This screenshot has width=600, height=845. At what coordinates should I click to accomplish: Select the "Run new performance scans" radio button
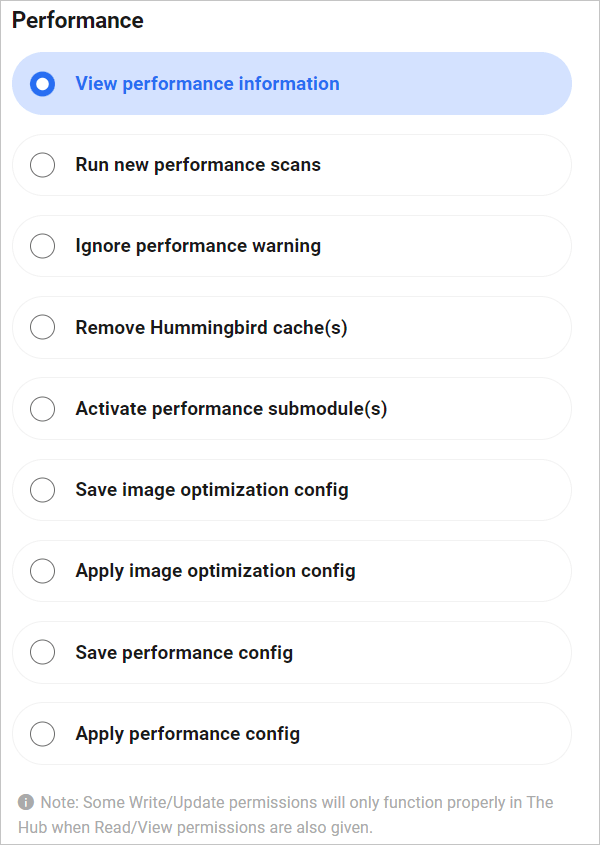click(42, 164)
